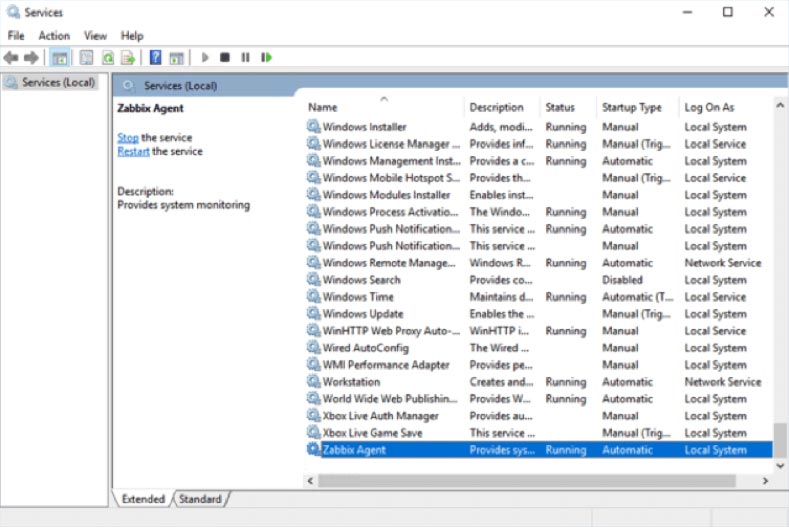Select WinHTTP Web Proxy Auto-... row
789x527 pixels.
539,331
